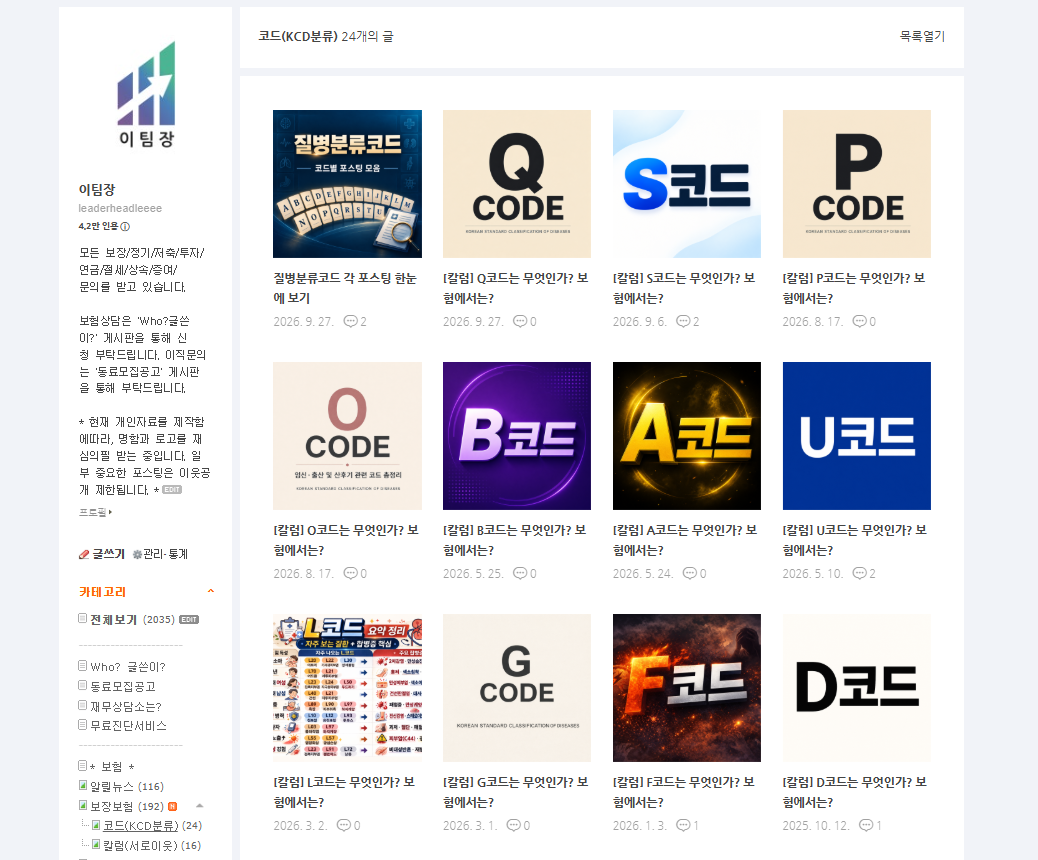Open the 동료모집공고 board link
Image resolution: width=1038 pixels, height=860 pixels.
(122, 687)
